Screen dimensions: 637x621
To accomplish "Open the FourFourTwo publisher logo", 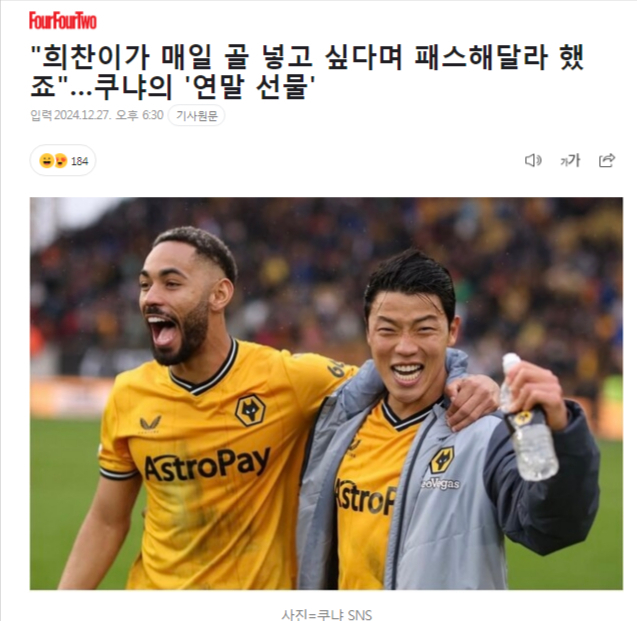I will 63,20.
